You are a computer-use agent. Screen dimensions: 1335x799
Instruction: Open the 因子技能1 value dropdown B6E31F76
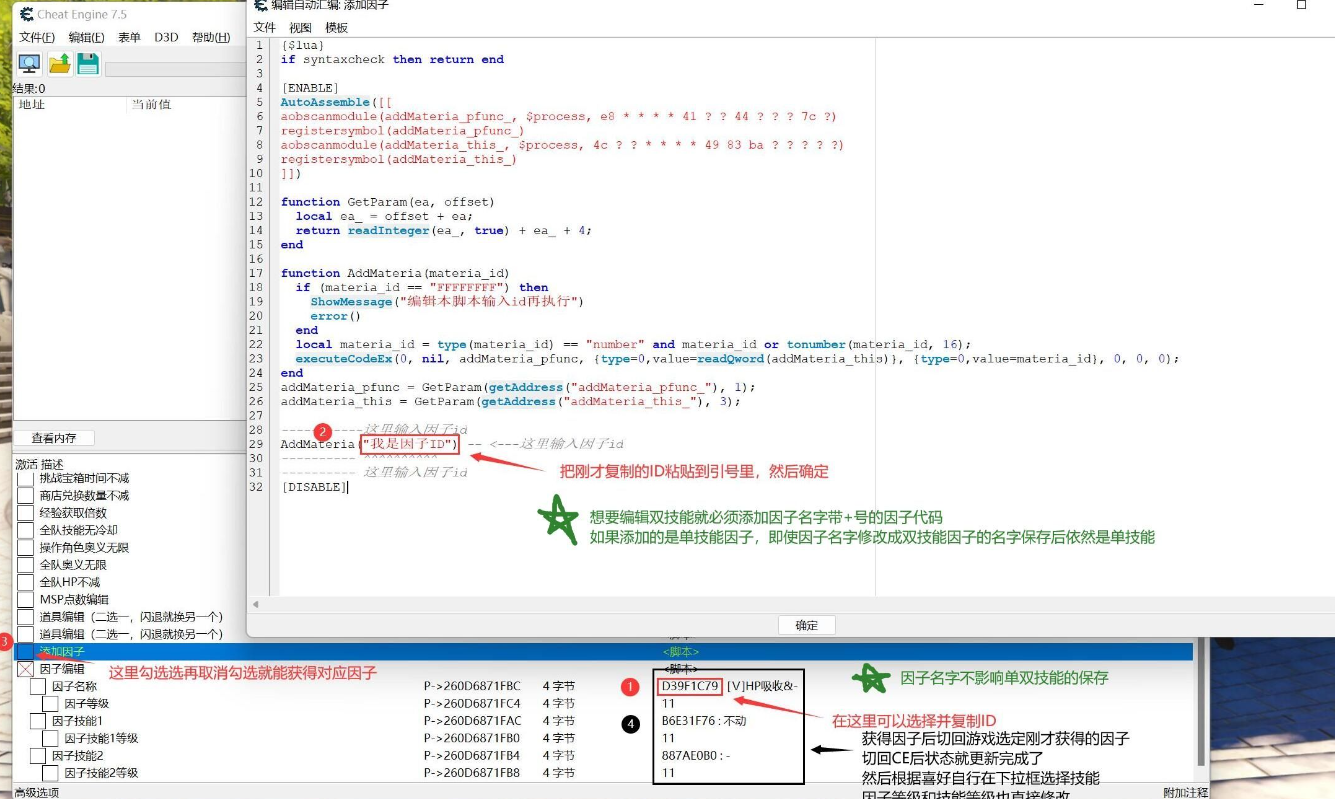click(x=690, y=721)
